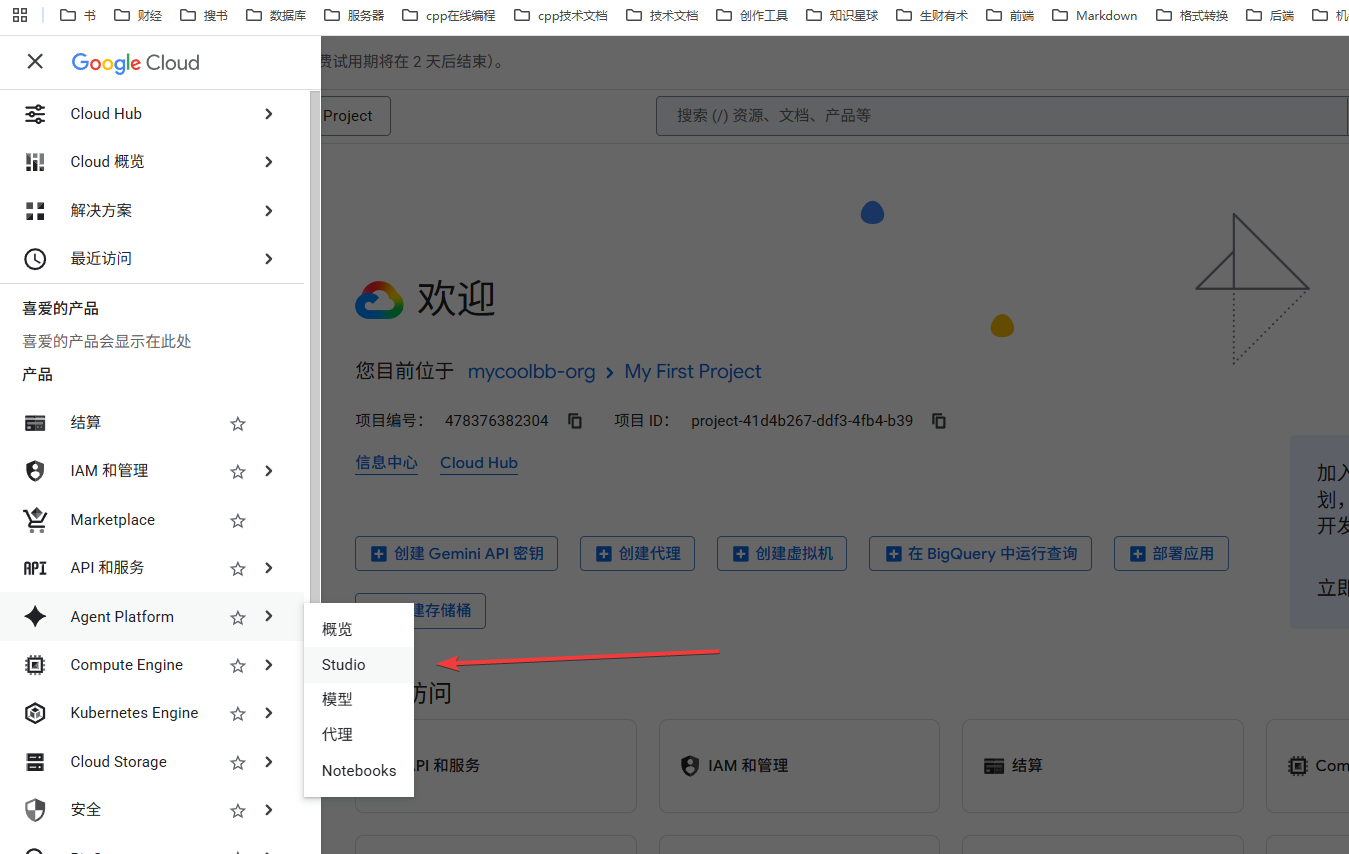The width and height of the screenshot is (1349, 854).
Task: Expand the 最近访问 submenu chevron
Action: click(x=268, y=259)
